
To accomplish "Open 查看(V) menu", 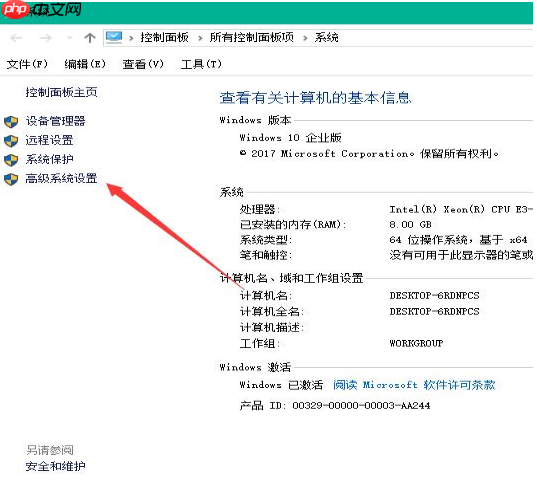I will pyautogui.click(x=143, y=64).
